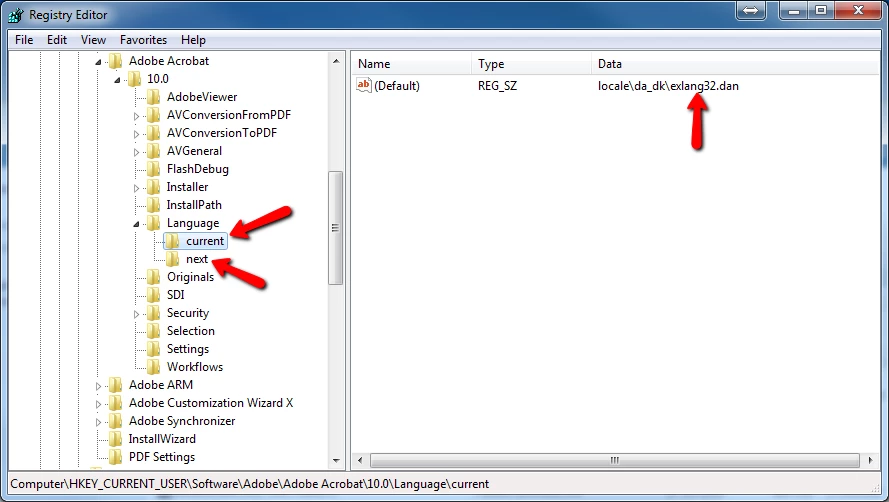Click the Adobe Acrobat folder icon
Viewport: 889px width, 502px height.
click(115, 61)
